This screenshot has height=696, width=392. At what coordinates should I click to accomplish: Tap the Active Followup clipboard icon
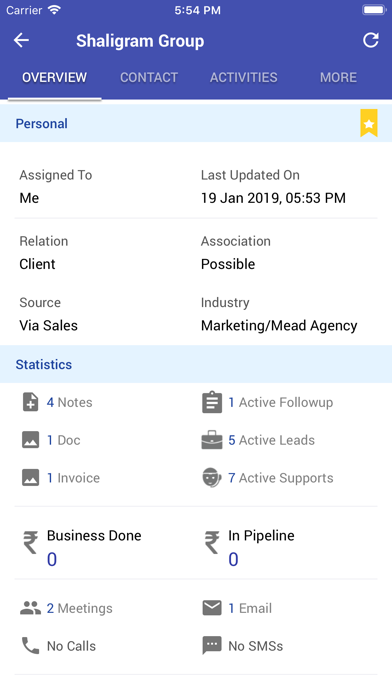[x=212, y=402]
